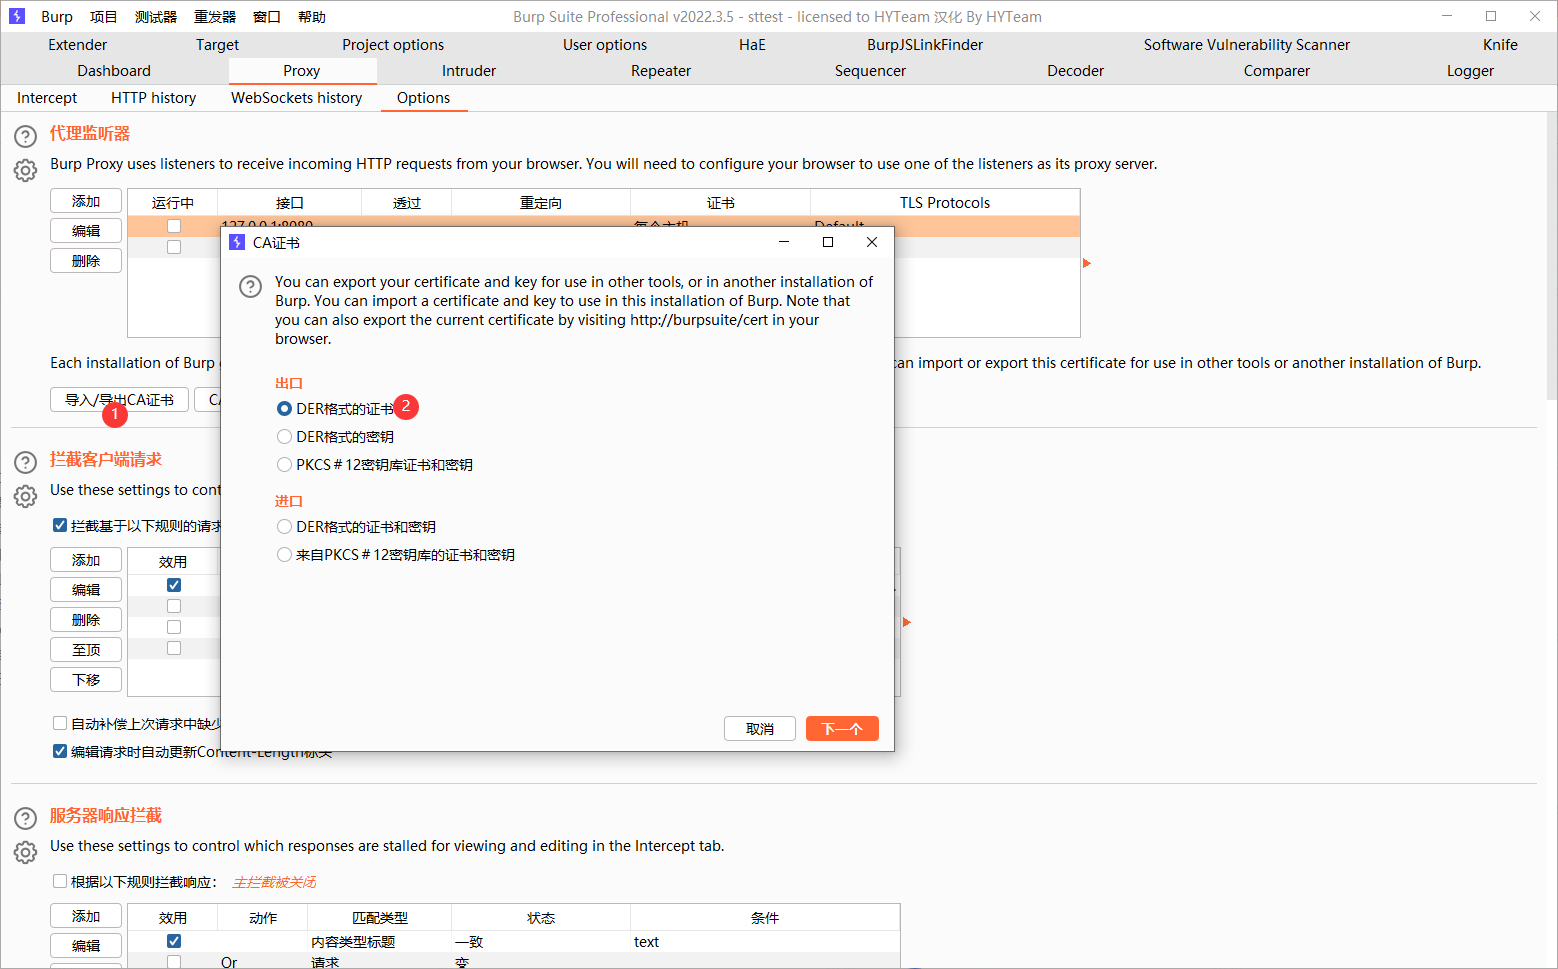Open the Comparer tab
1558x969 pixels.
pyautogui.click(x=1277, y=71)
